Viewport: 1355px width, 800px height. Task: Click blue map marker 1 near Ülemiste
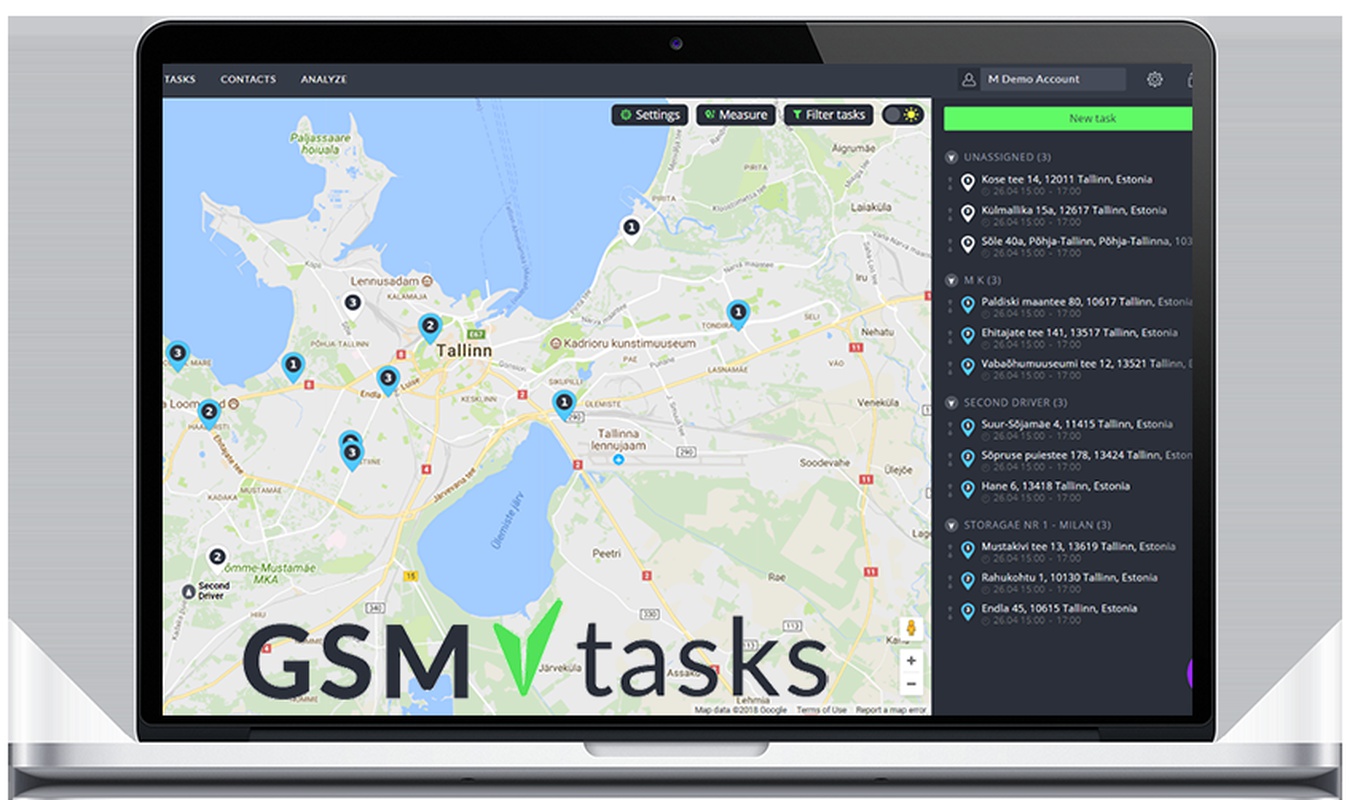pos(563,405)
